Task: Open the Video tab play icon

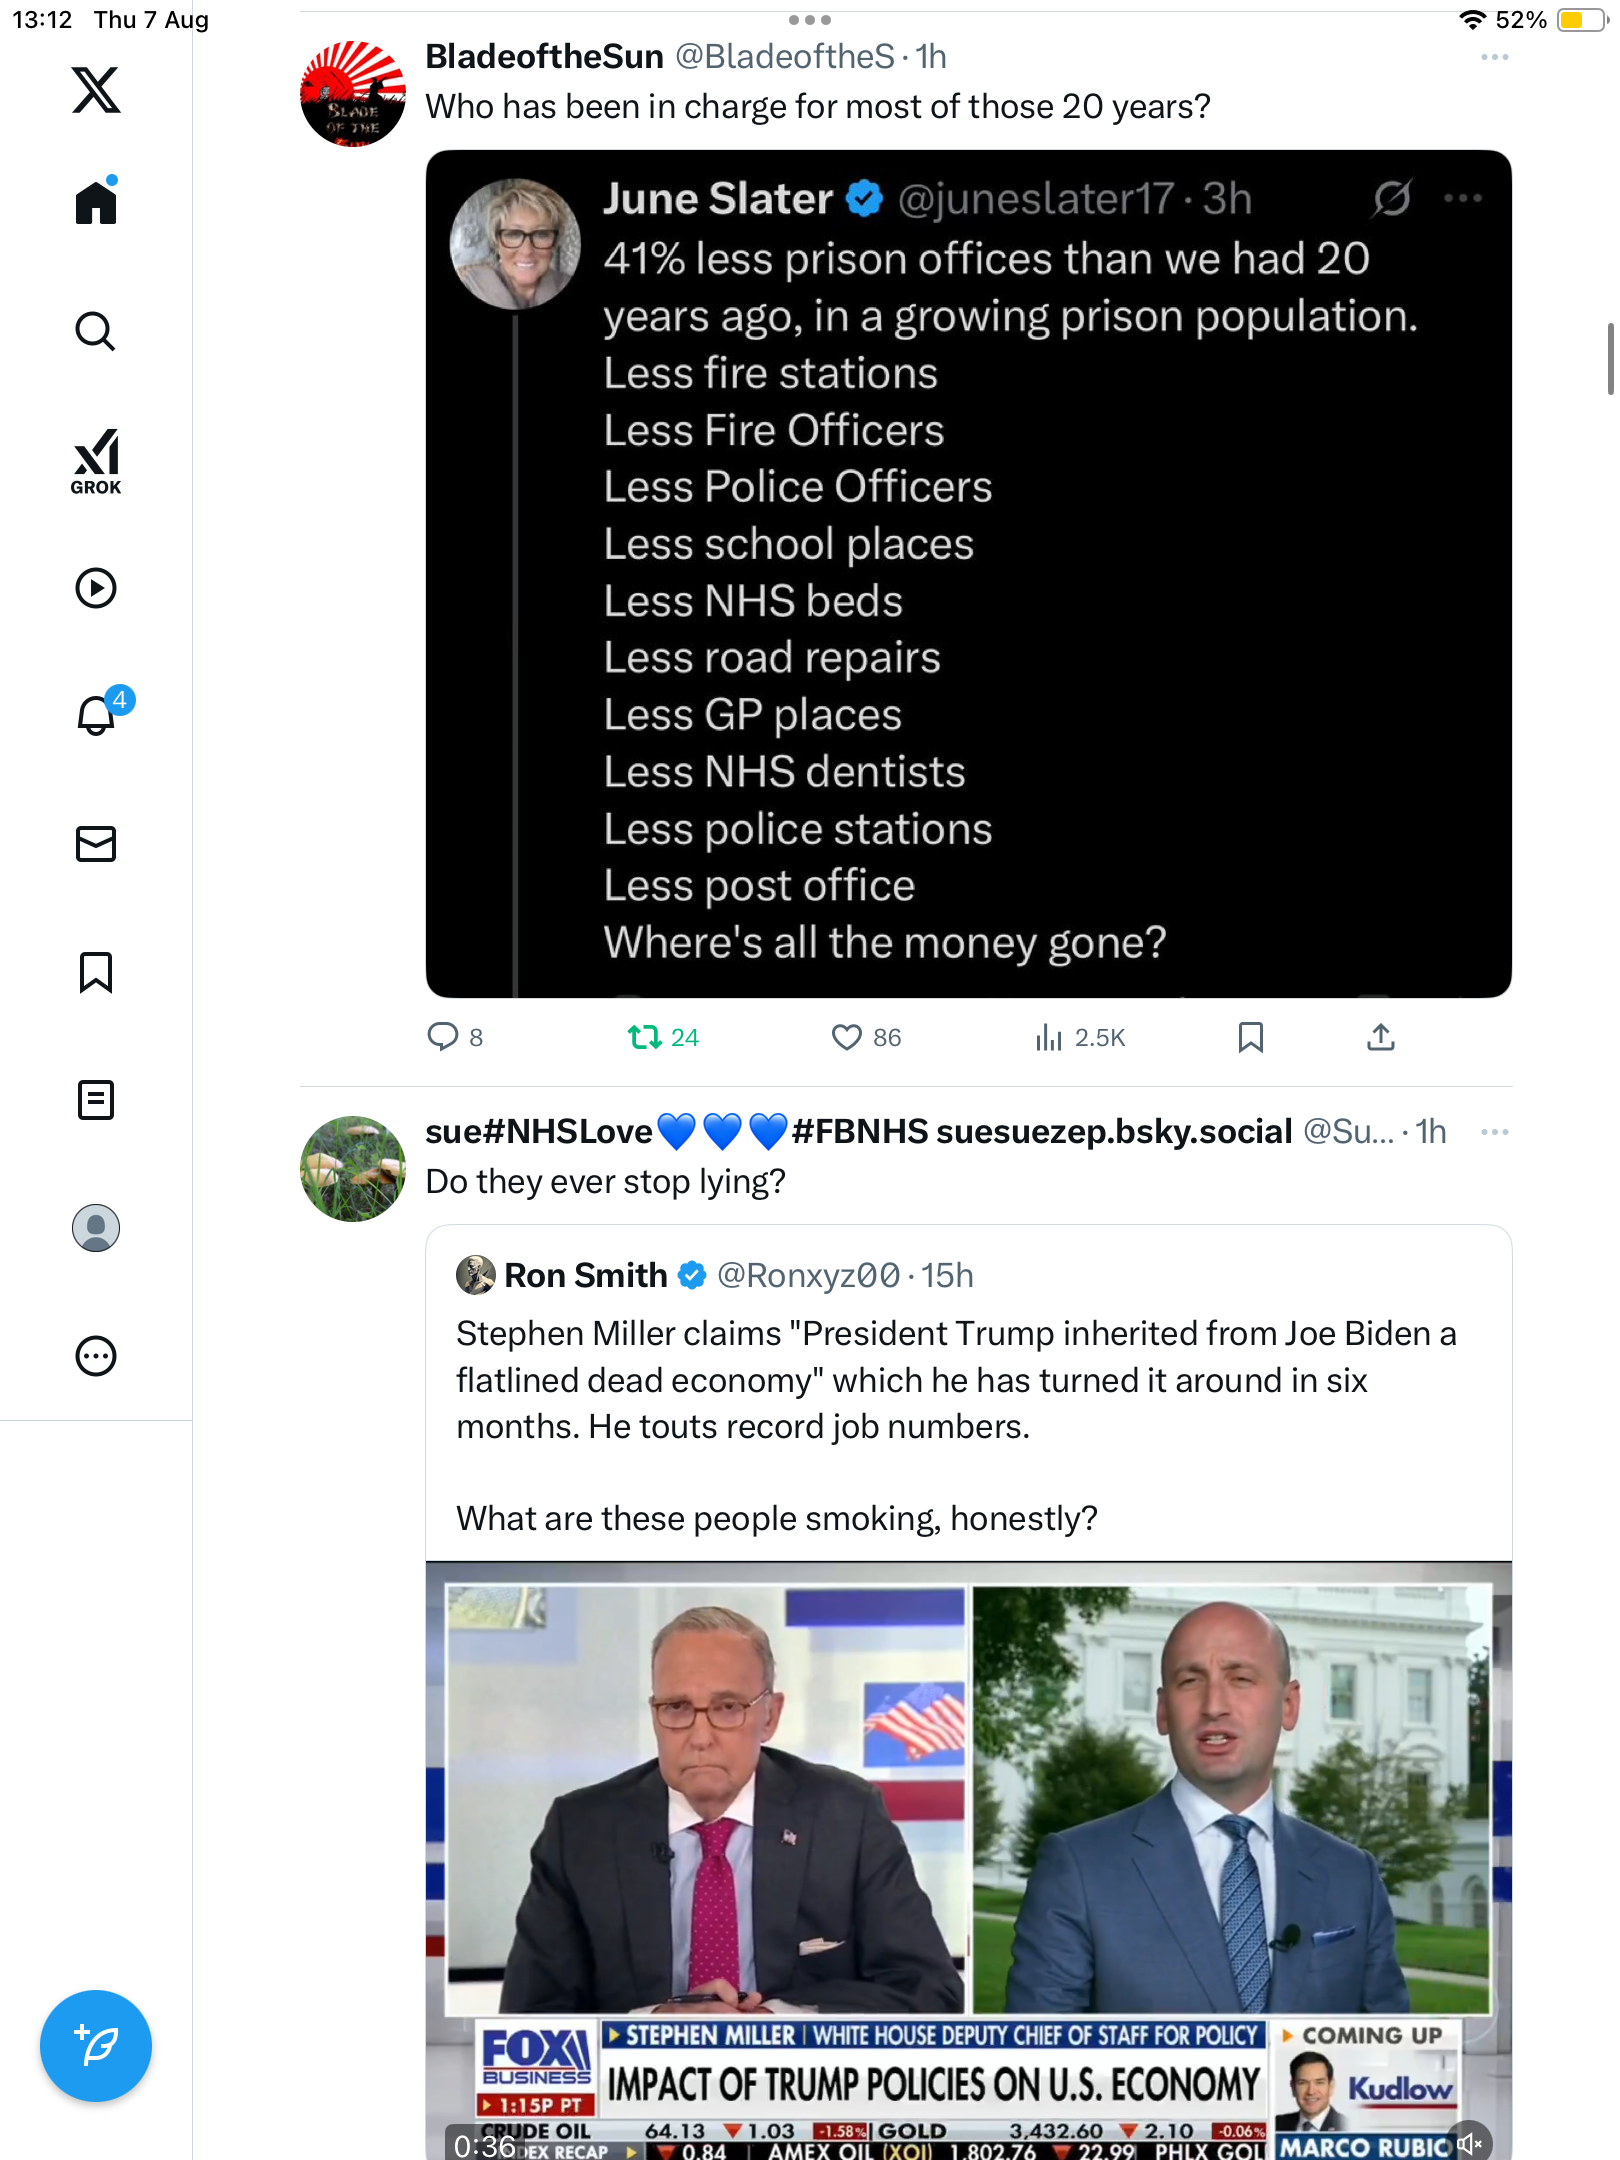Action: [x=96, y=588]
